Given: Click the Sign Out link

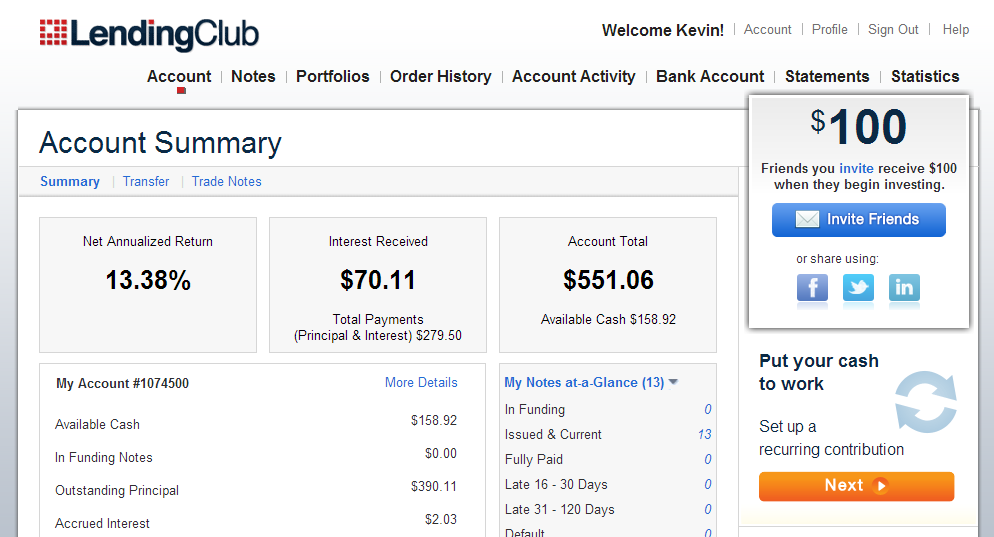Looking at the screenshot, I should click(x=893, y=29).
